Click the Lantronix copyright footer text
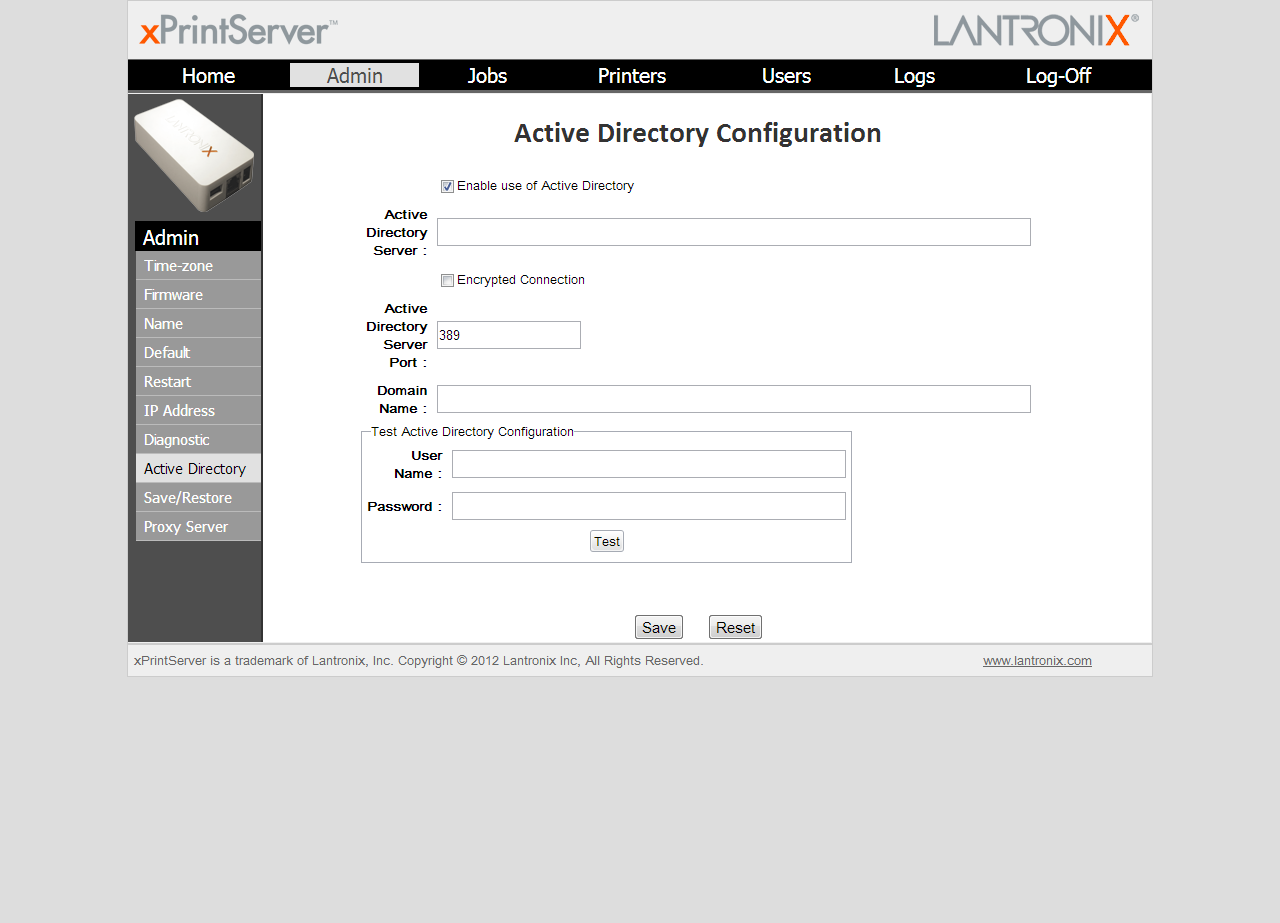The height and width of the screenshot is (923, 1280). tap(419, 661)
